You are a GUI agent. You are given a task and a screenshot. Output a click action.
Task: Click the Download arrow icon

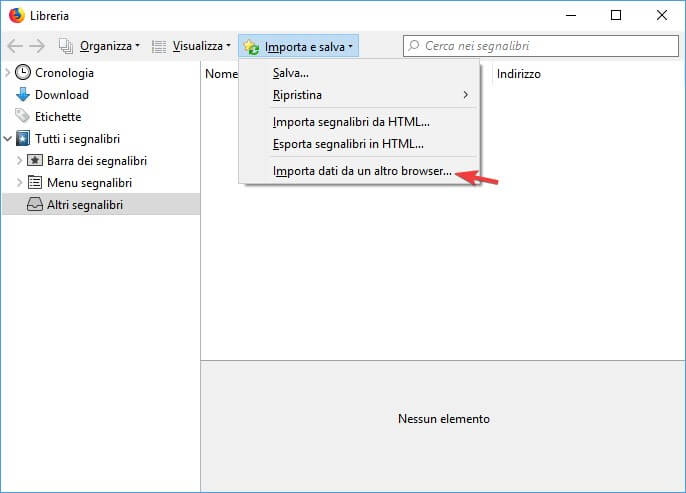(23, 94)
